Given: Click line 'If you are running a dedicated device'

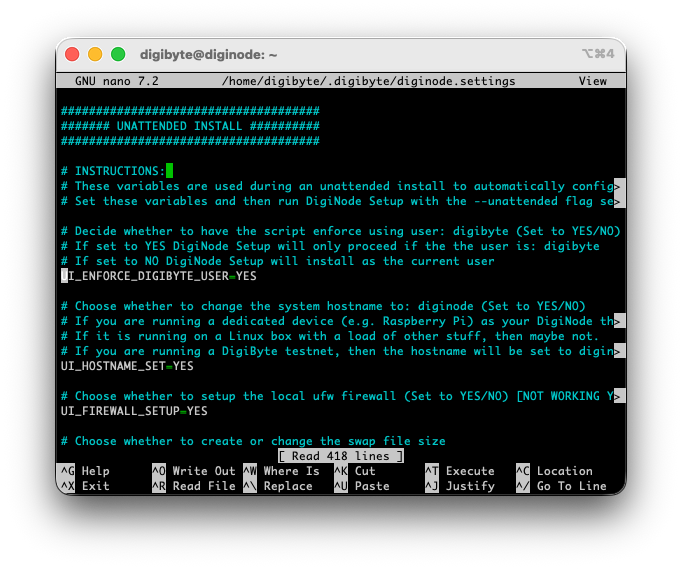Looking at the screenshot, I should (338, 321).
